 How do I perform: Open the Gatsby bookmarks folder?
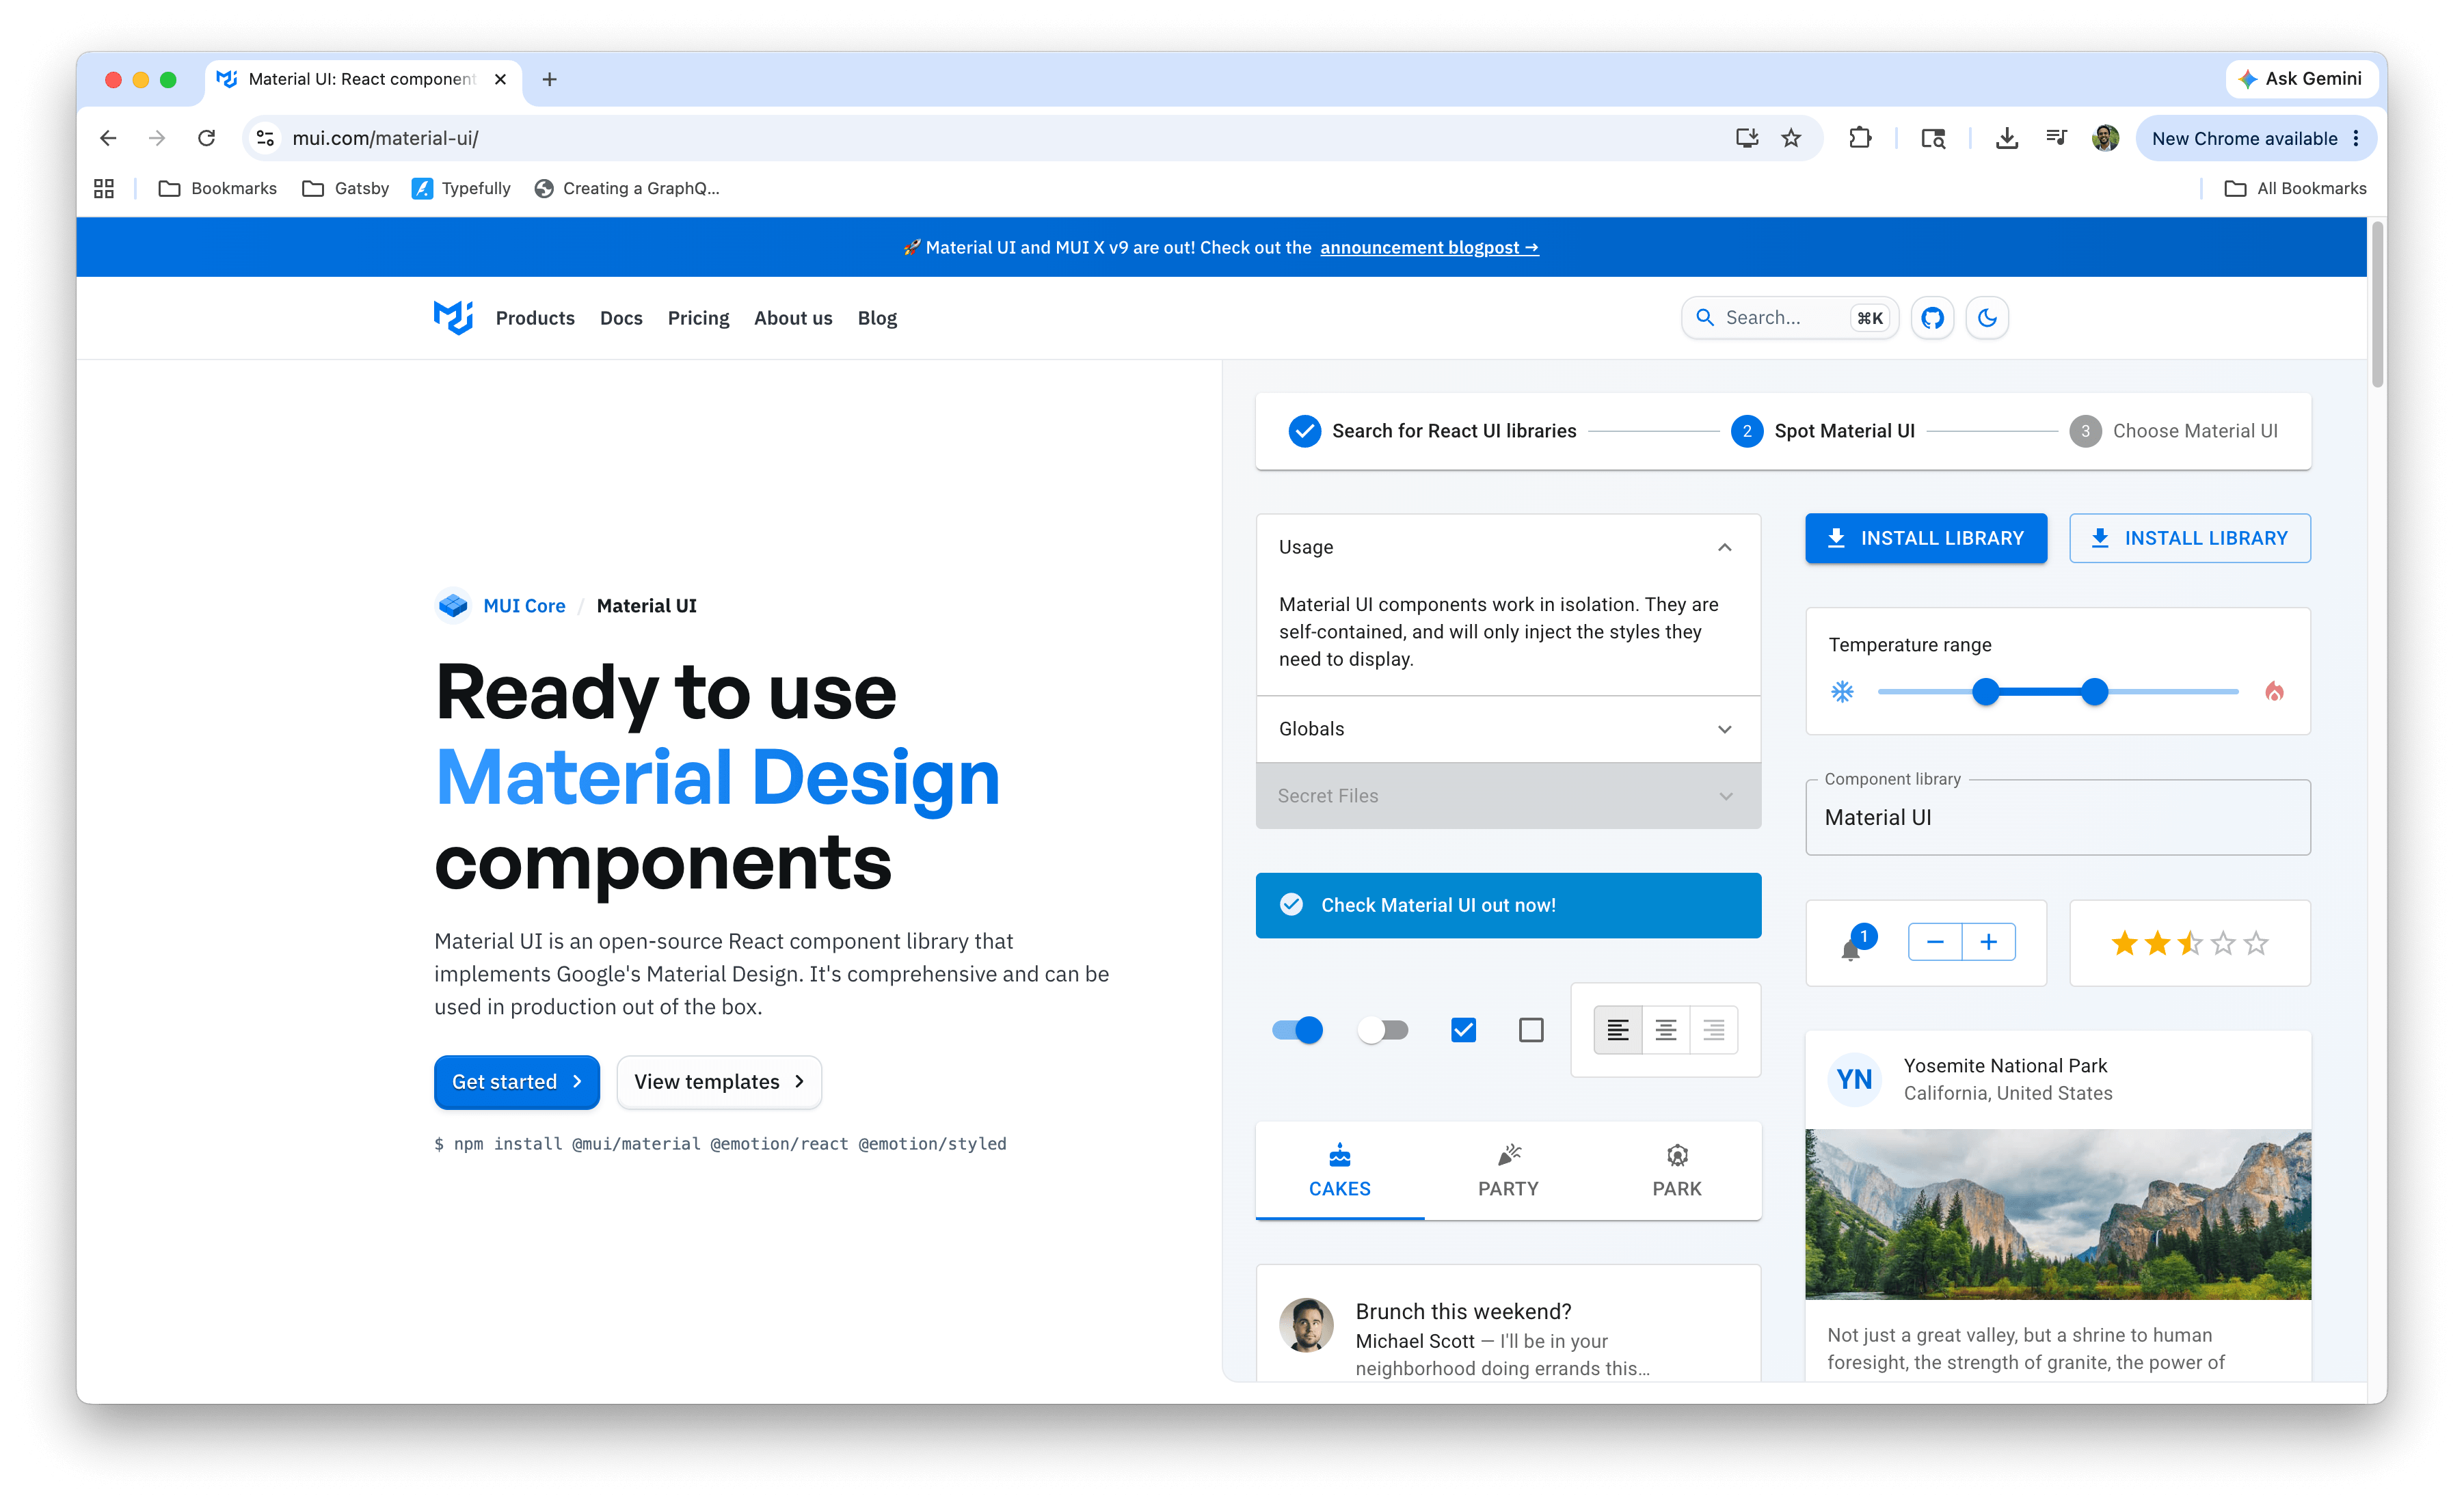coord(345,188)
